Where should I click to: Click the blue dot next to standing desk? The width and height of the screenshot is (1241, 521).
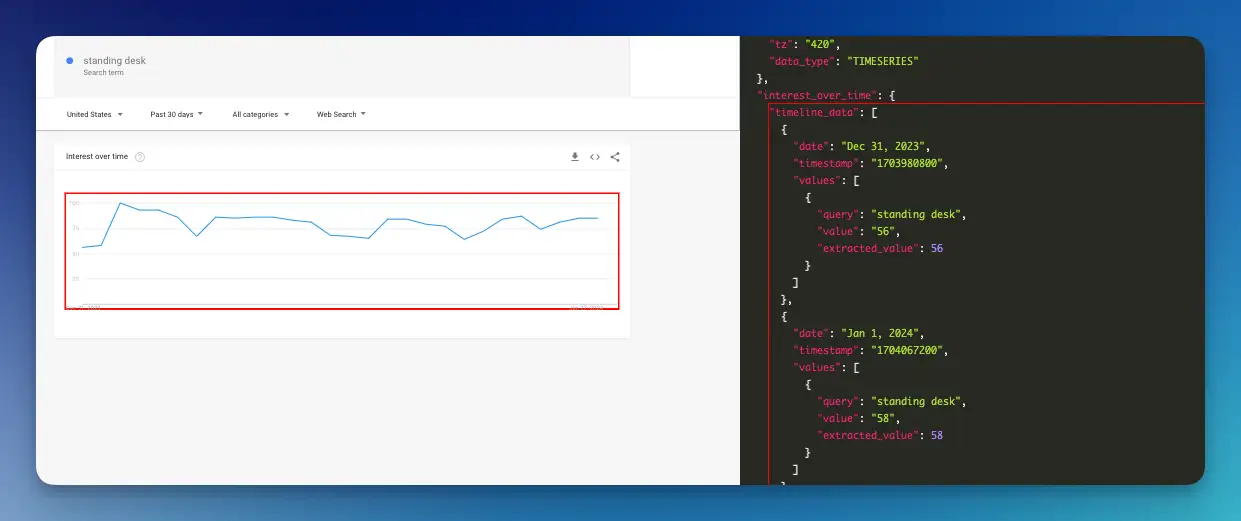[x=69, y=61]
